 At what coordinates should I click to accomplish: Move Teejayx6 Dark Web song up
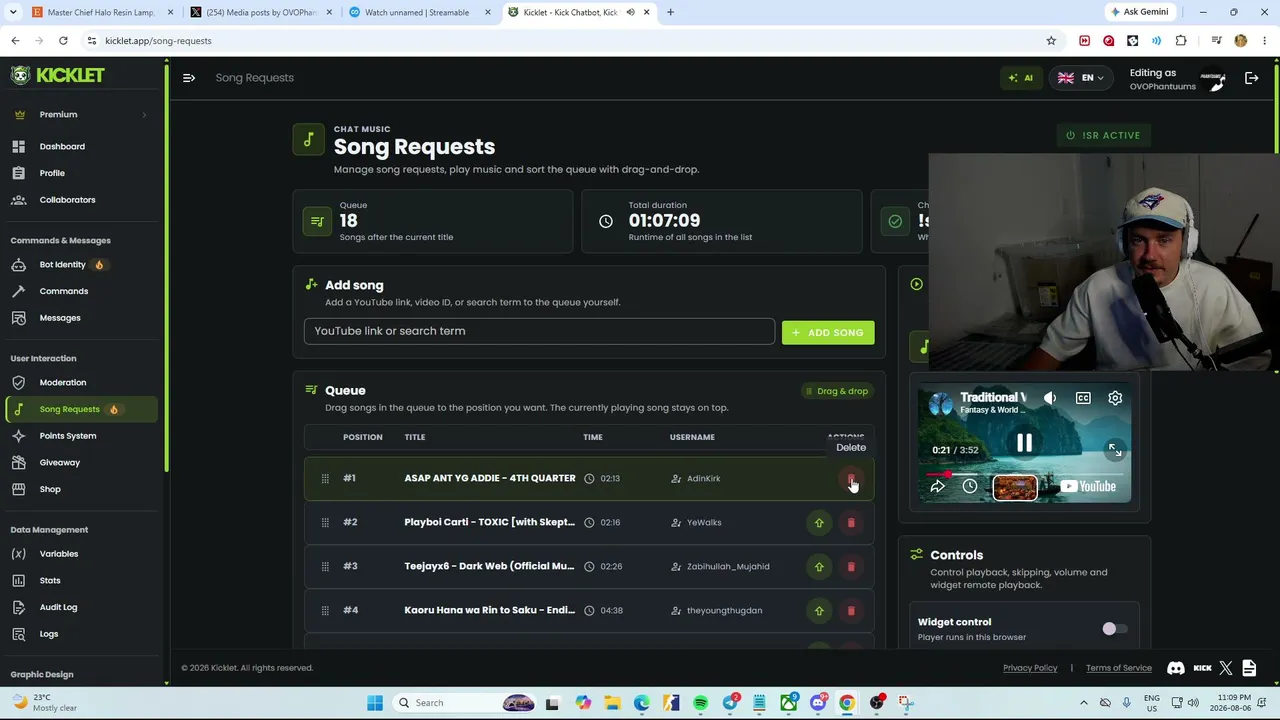click(x=819, y=566)
